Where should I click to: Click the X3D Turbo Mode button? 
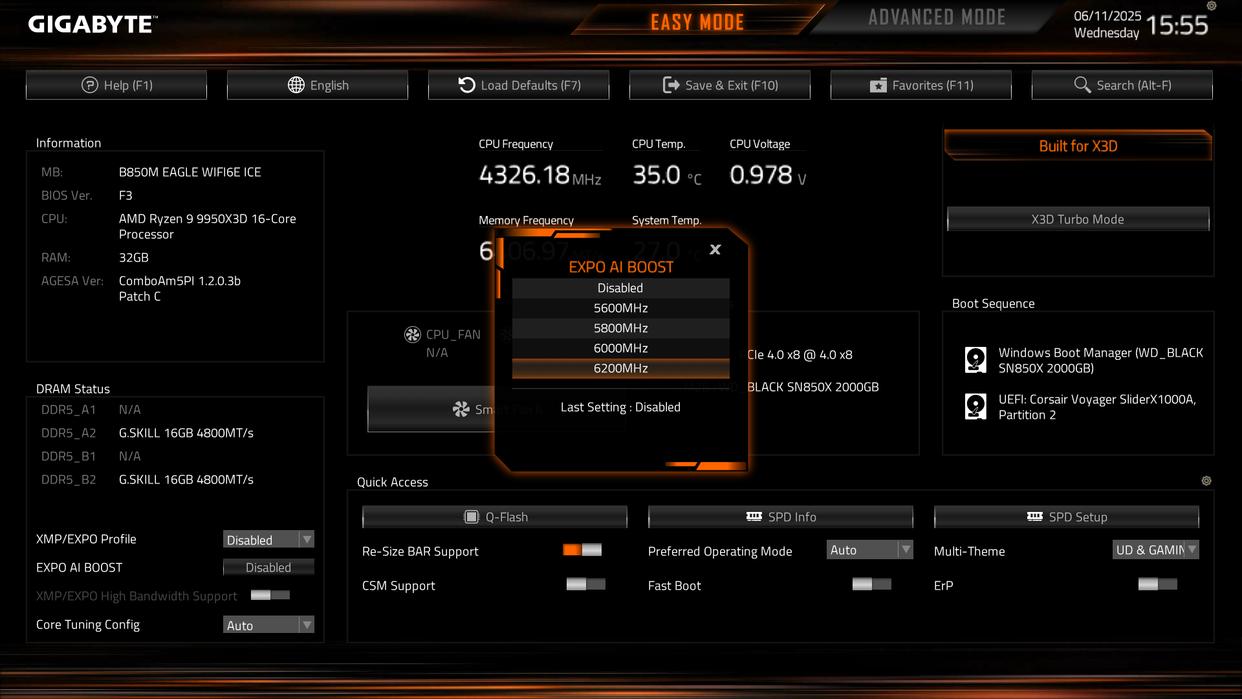tap(1077, 219)
